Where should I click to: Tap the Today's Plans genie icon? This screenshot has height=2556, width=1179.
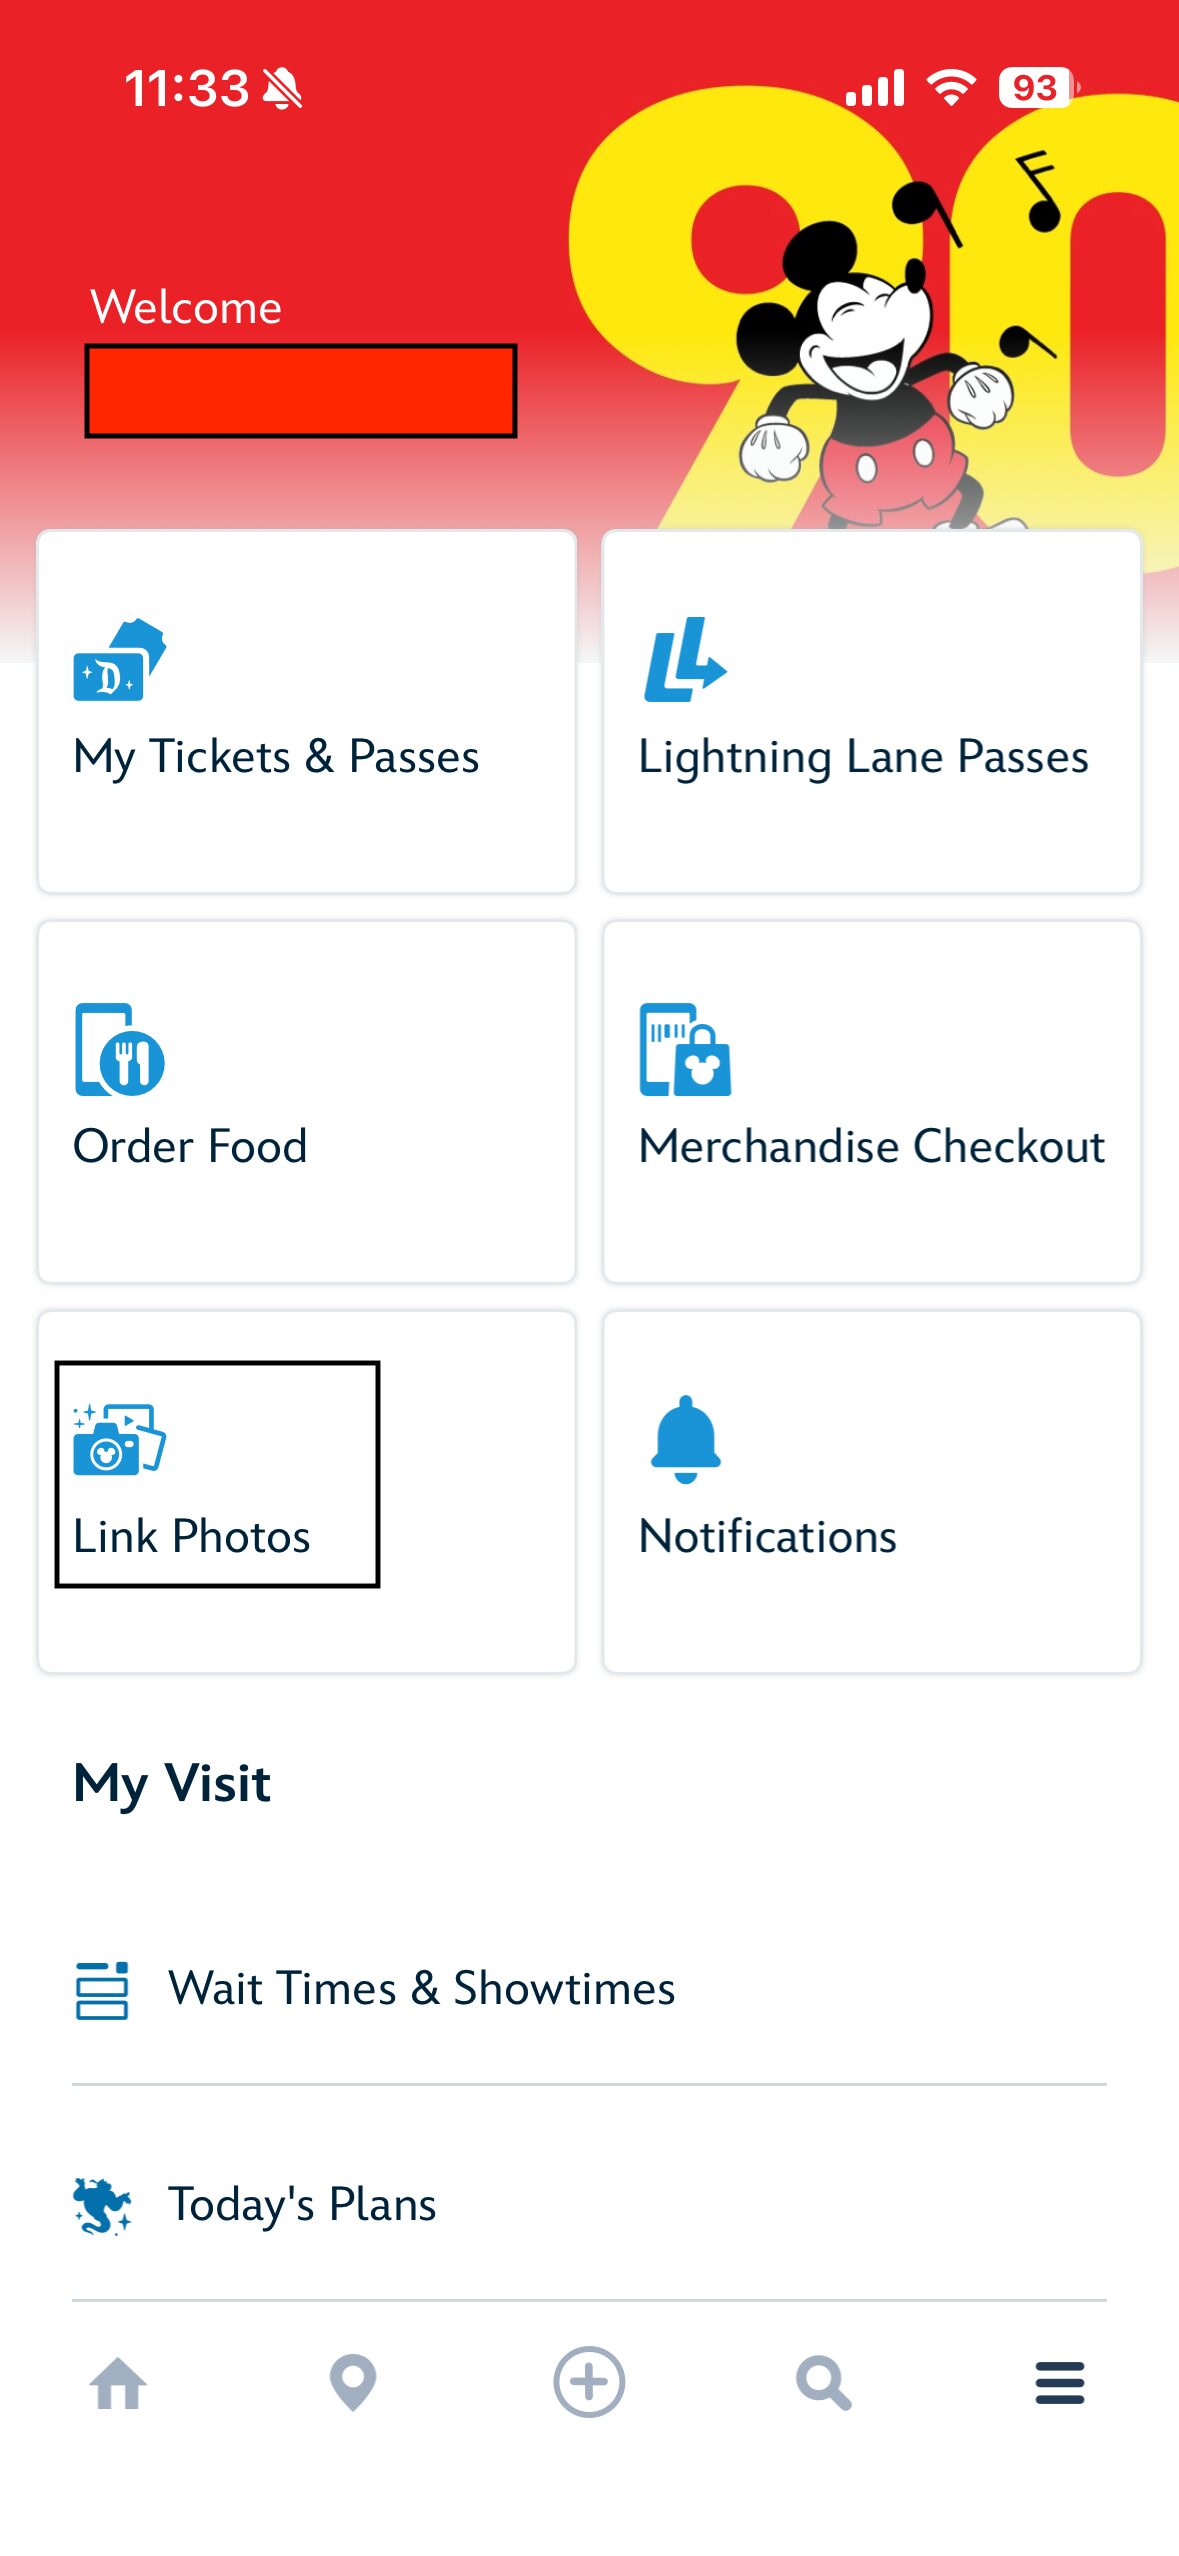(102, 2206)
